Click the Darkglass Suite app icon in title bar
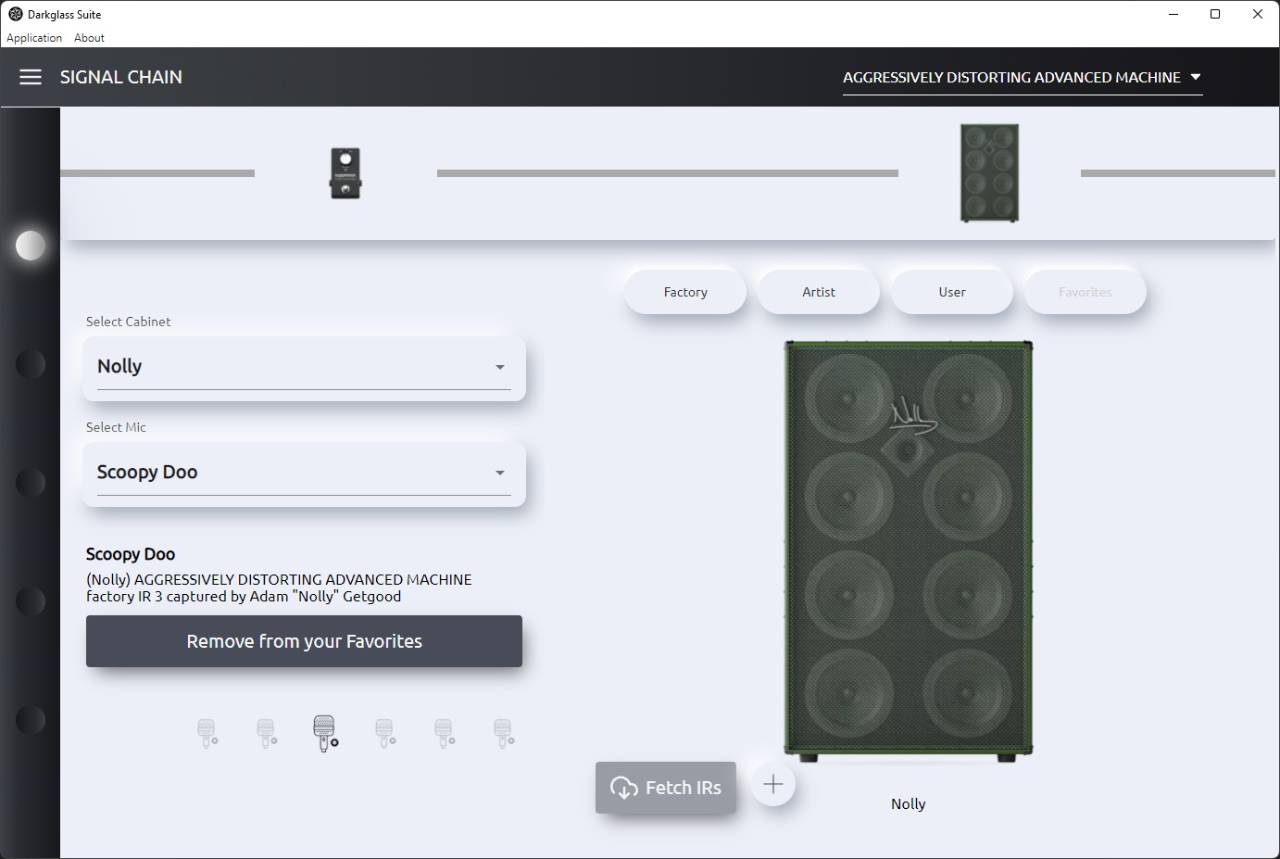The height and width of the screenshot is (859, 1280). point(15,14)
